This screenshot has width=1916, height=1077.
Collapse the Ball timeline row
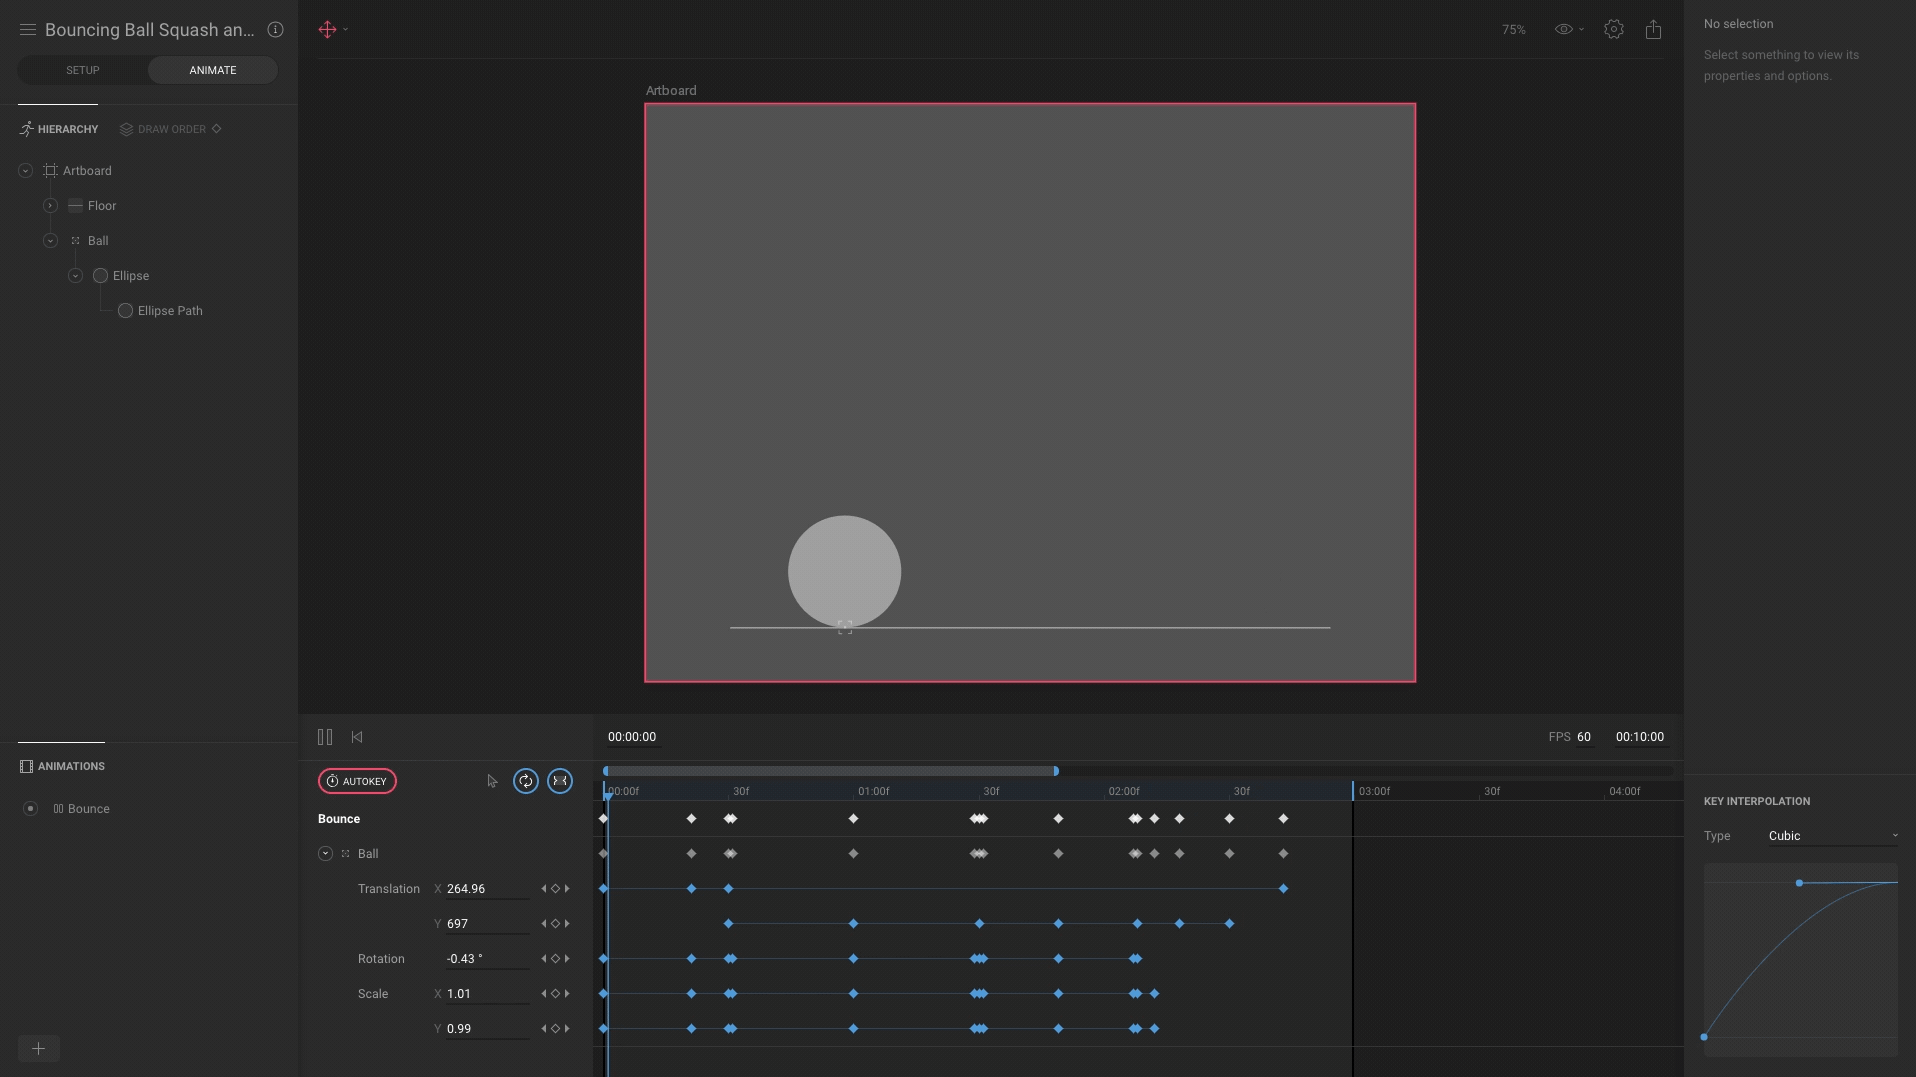click(x=325, y=854)
